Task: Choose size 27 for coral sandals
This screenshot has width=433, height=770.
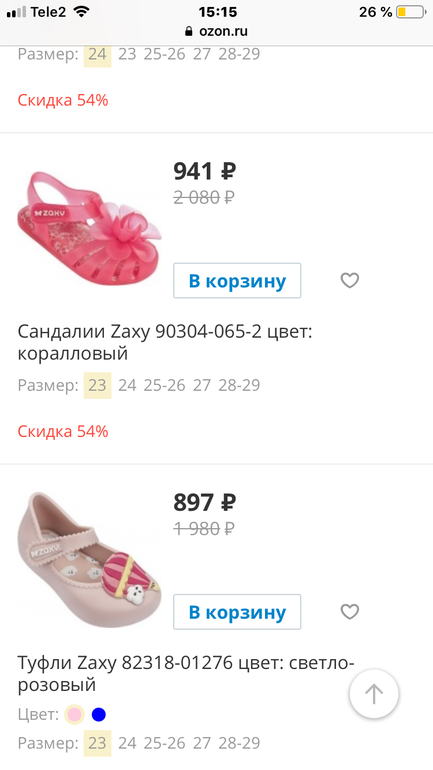Action: coord(202,385)
